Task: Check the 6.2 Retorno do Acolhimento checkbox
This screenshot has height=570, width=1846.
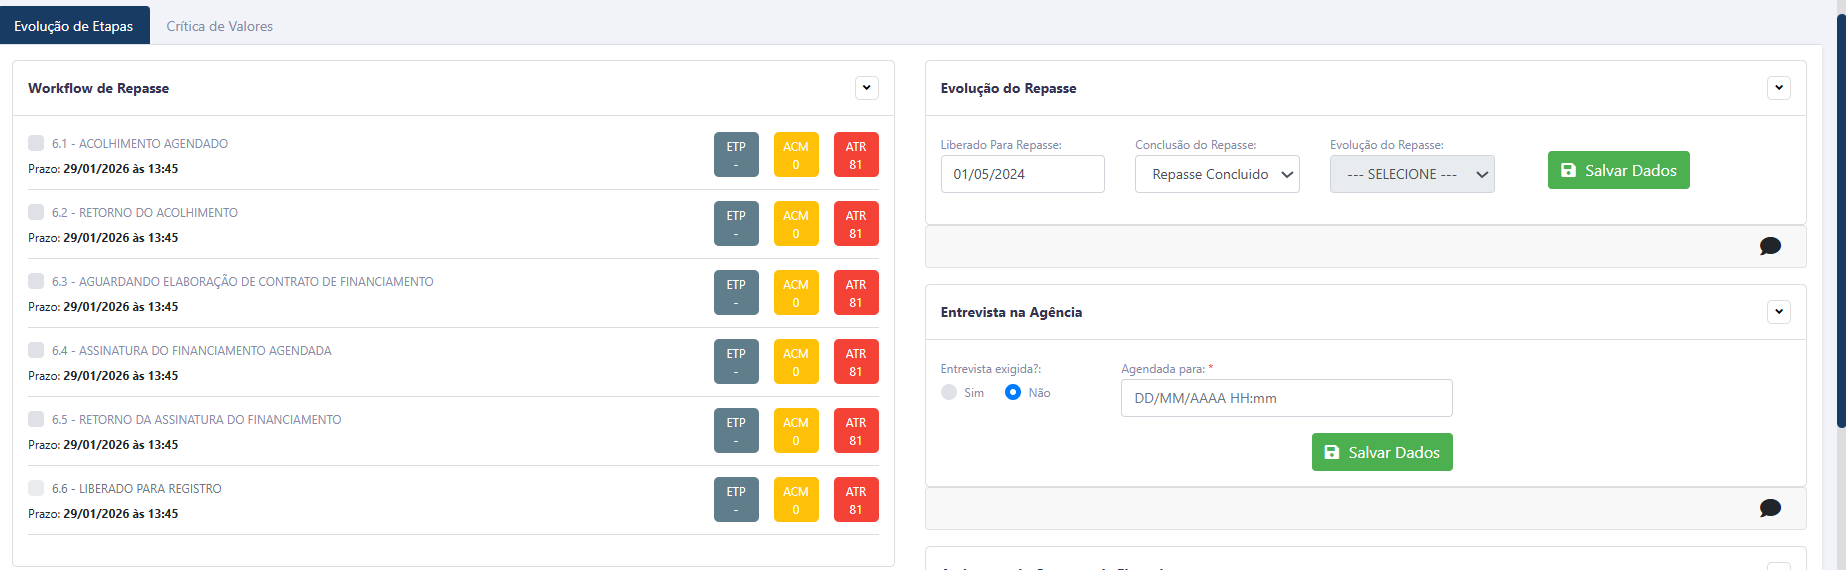Action: 36,212
